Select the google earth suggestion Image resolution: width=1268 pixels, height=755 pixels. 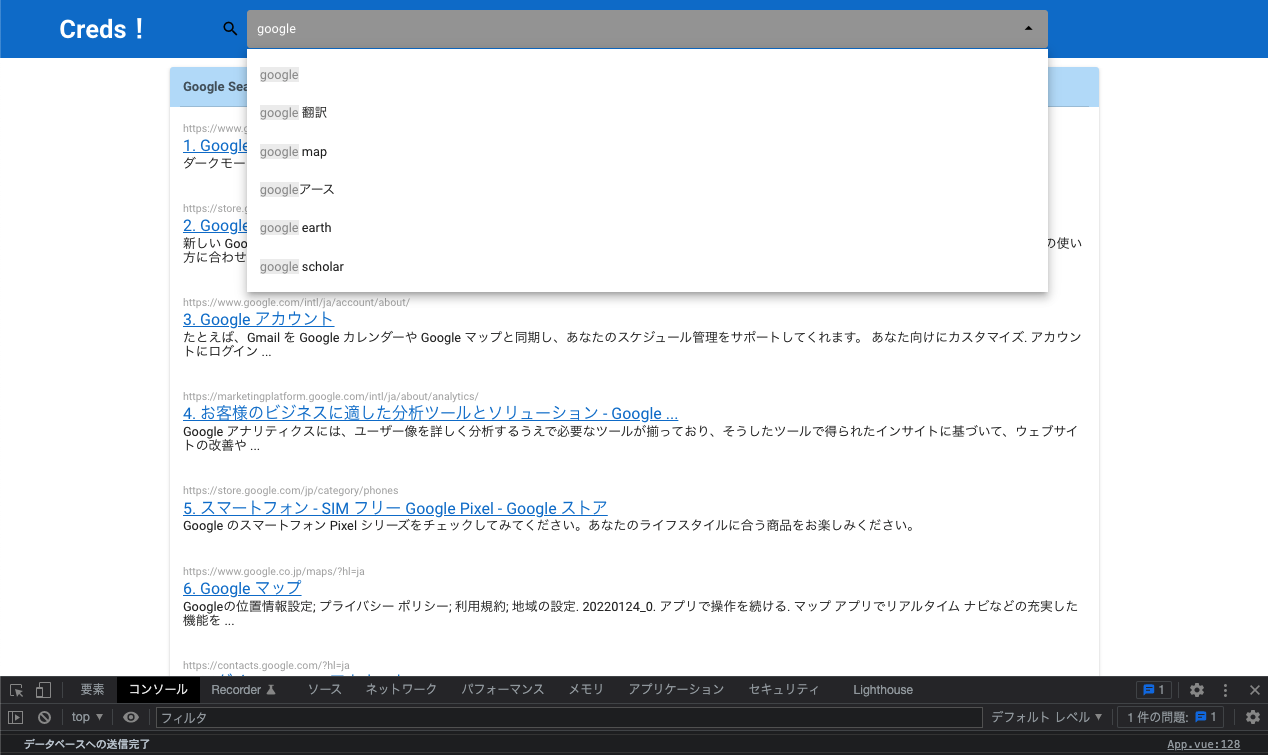(295, 227)
